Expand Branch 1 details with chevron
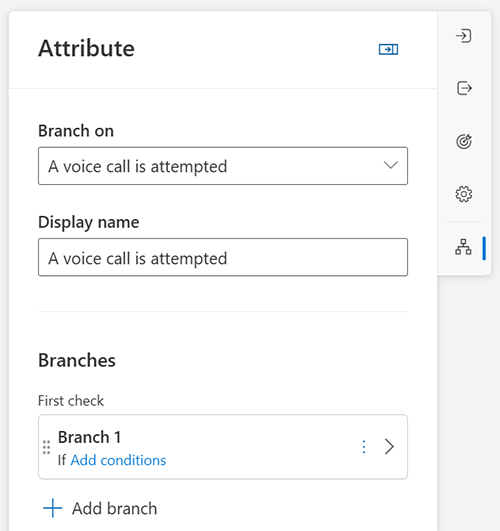500x531 pixels. (x=389, y=447)
